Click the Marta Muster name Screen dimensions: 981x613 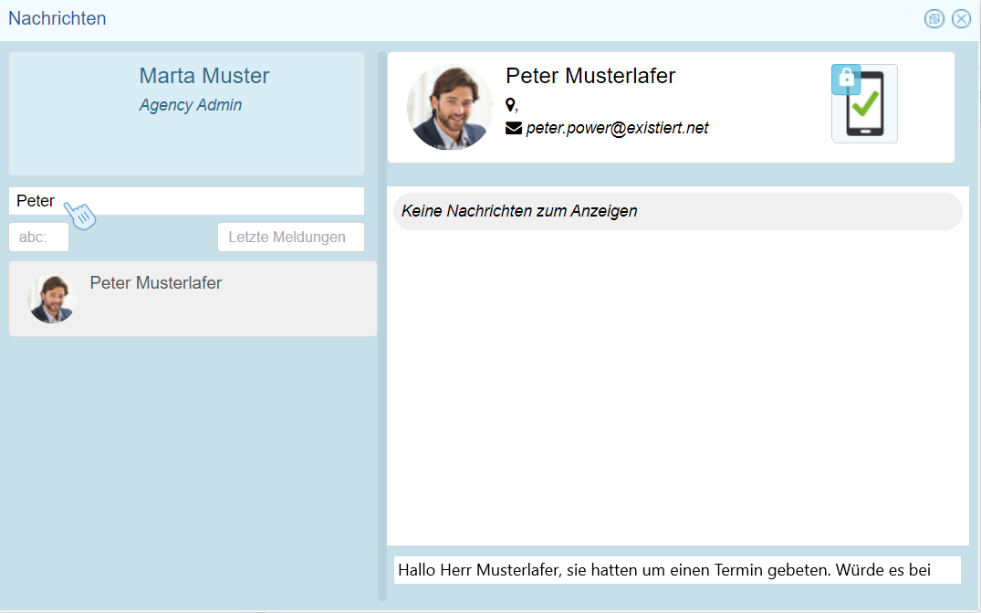[204, 76]
